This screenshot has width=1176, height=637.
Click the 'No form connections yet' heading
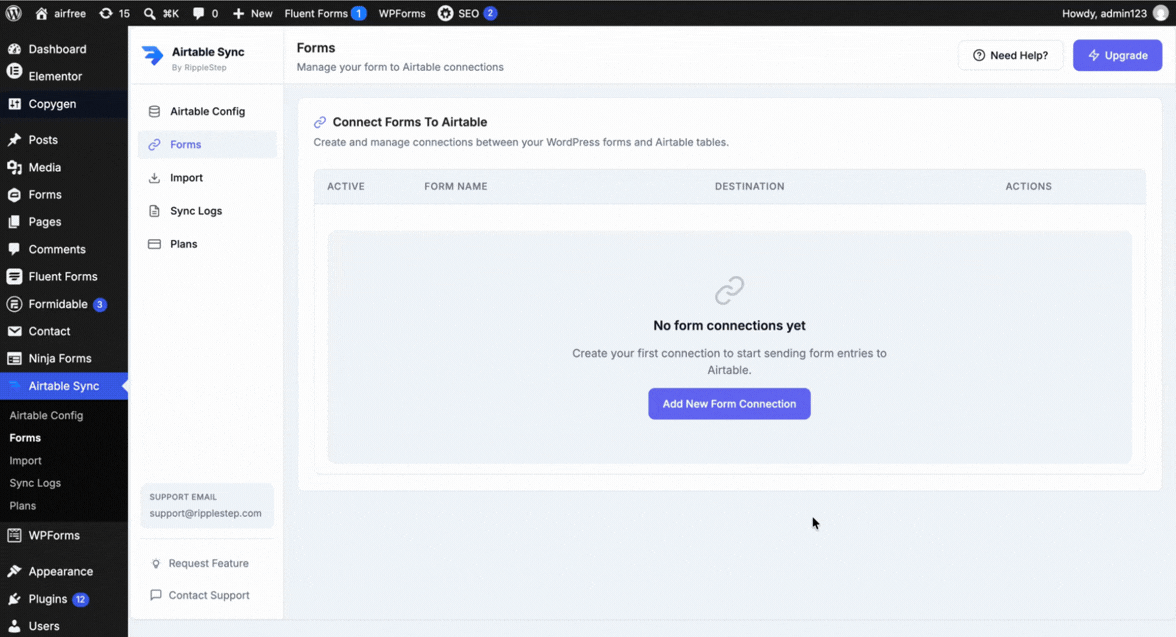point(729,326)
